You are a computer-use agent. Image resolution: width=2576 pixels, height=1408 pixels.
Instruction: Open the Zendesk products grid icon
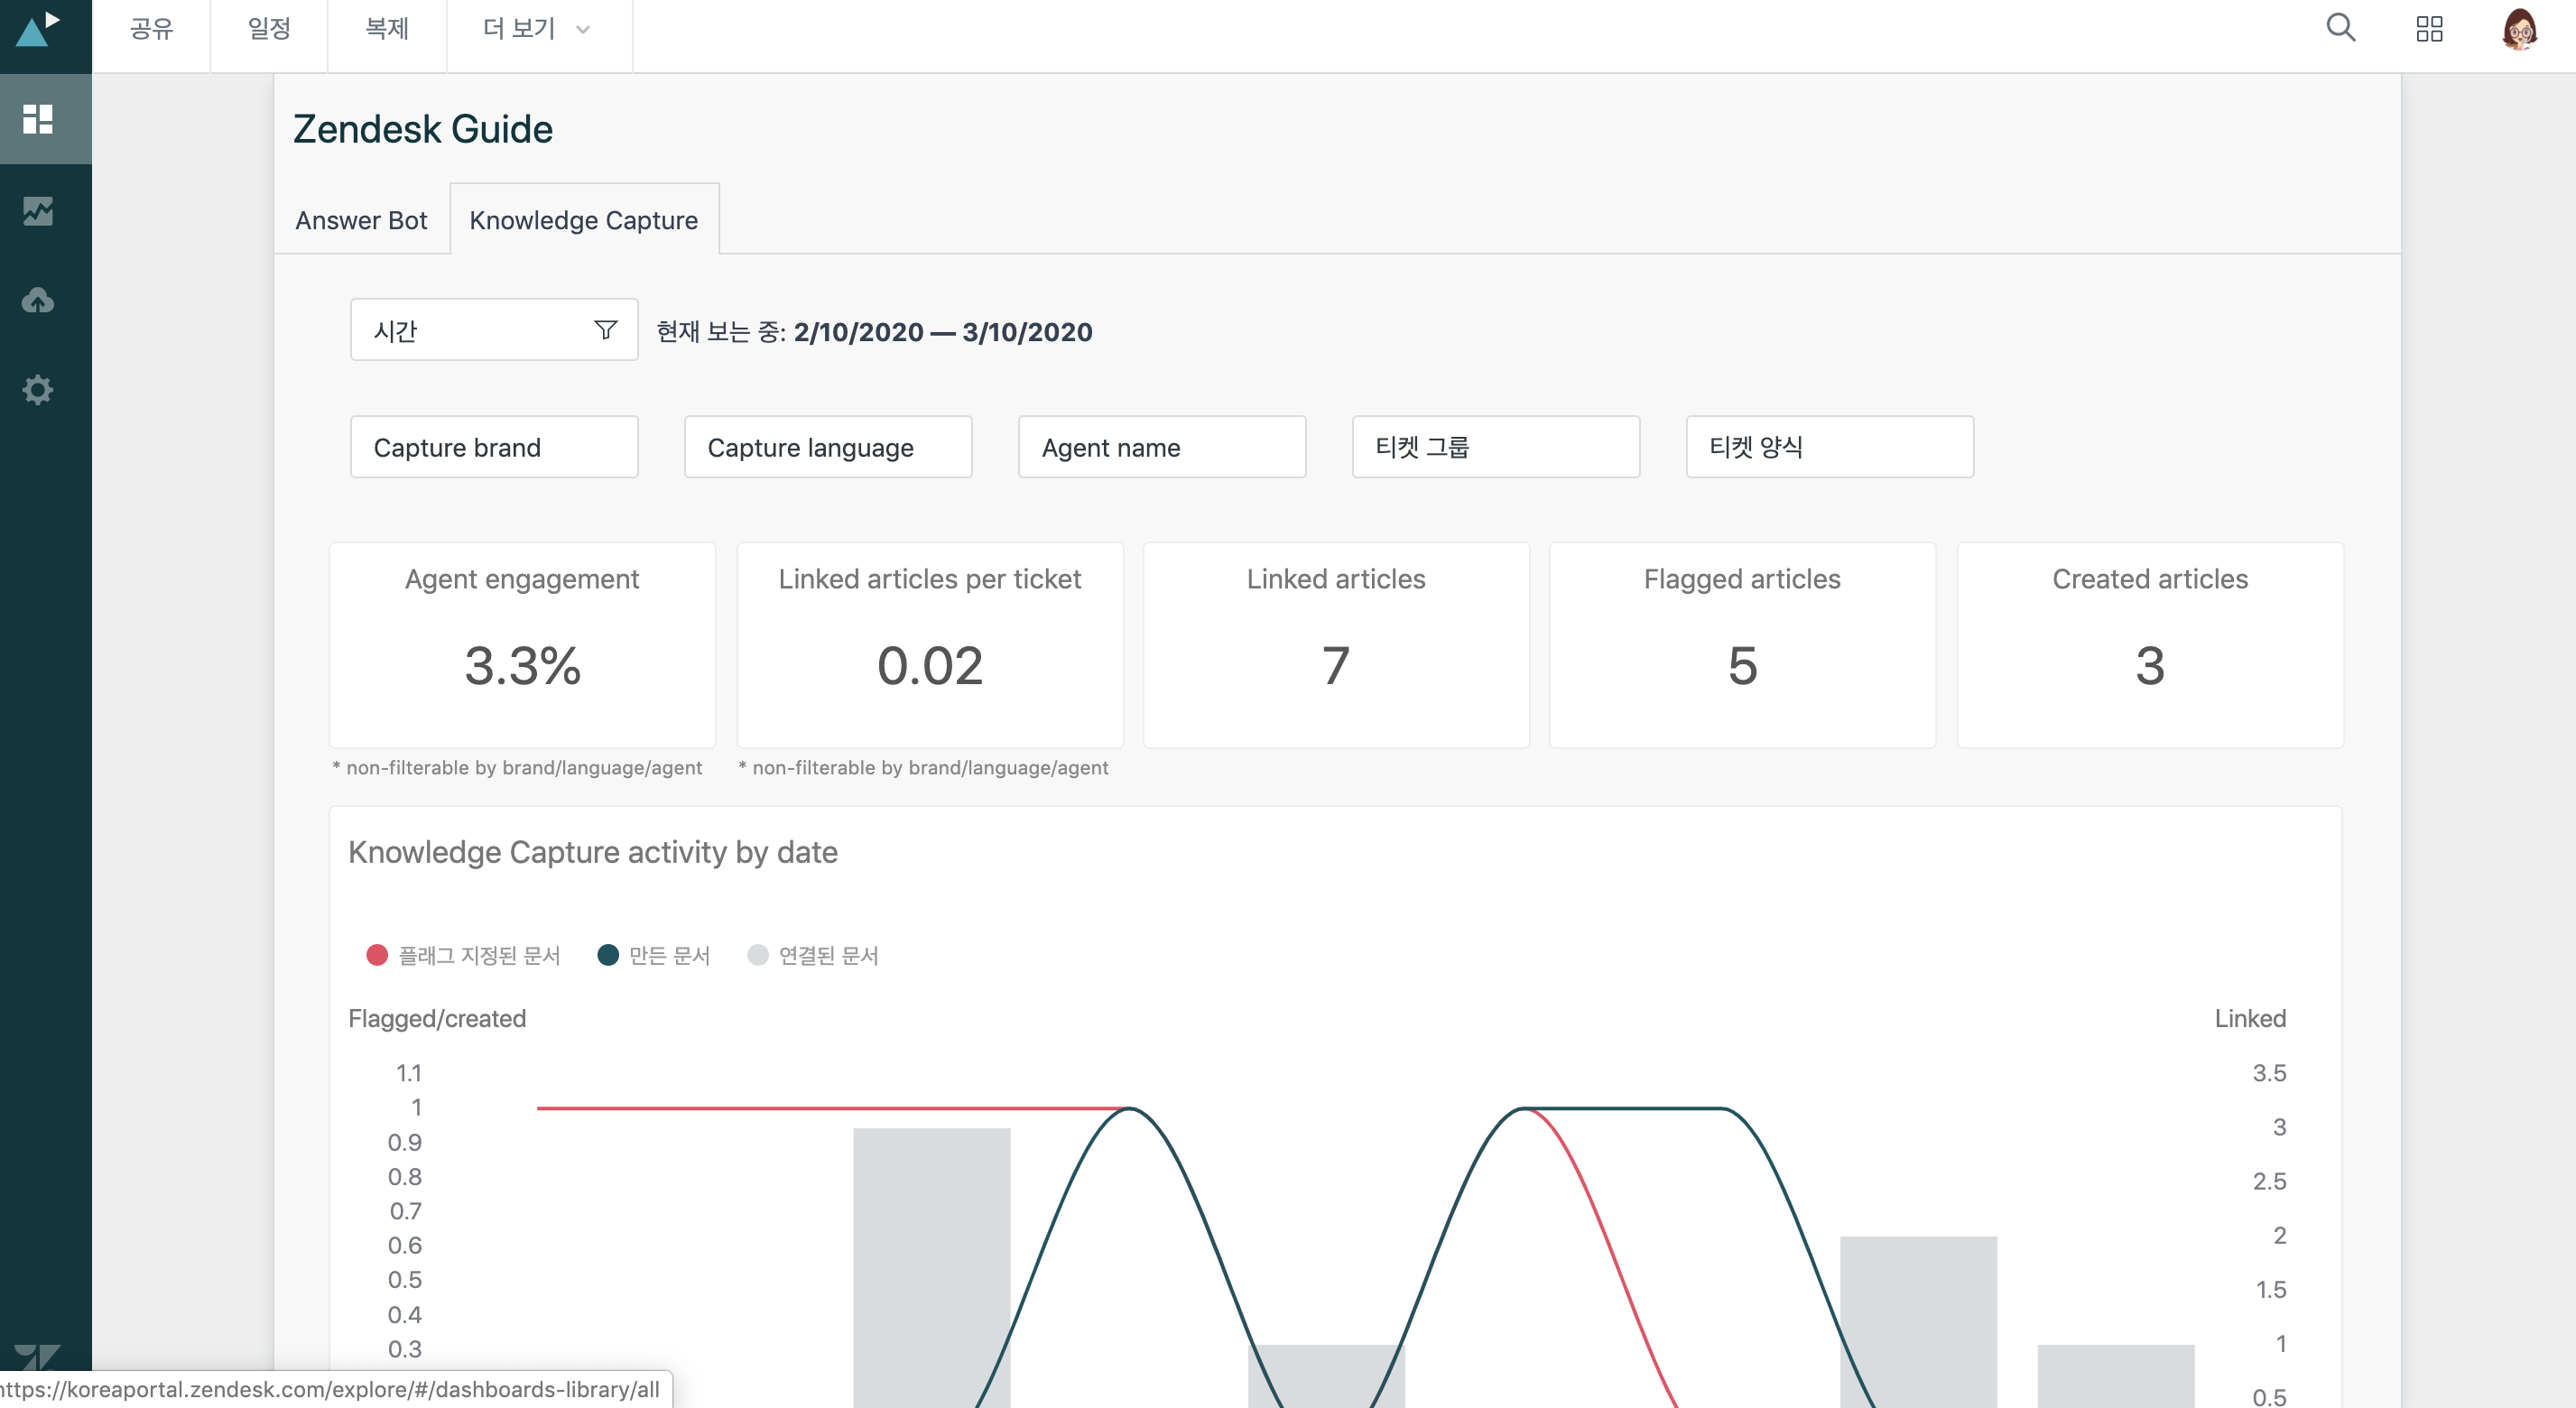click(2429, 29)
